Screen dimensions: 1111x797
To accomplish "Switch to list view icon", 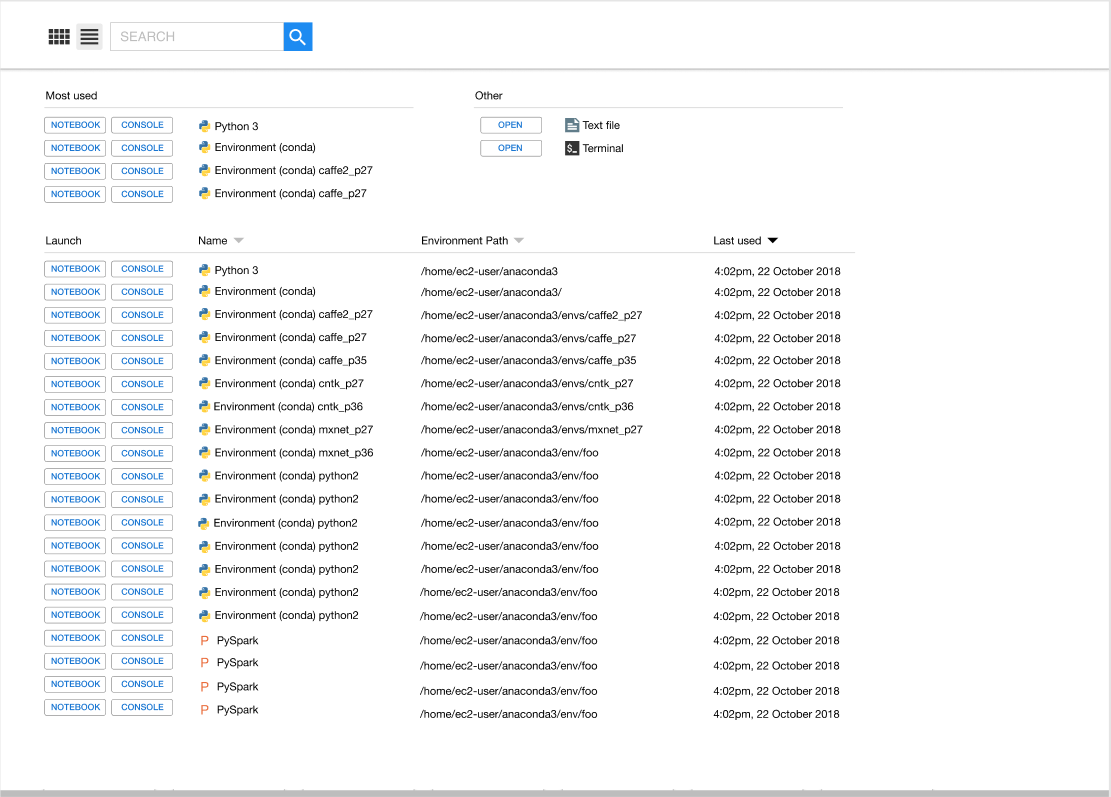I will [89, 37].
